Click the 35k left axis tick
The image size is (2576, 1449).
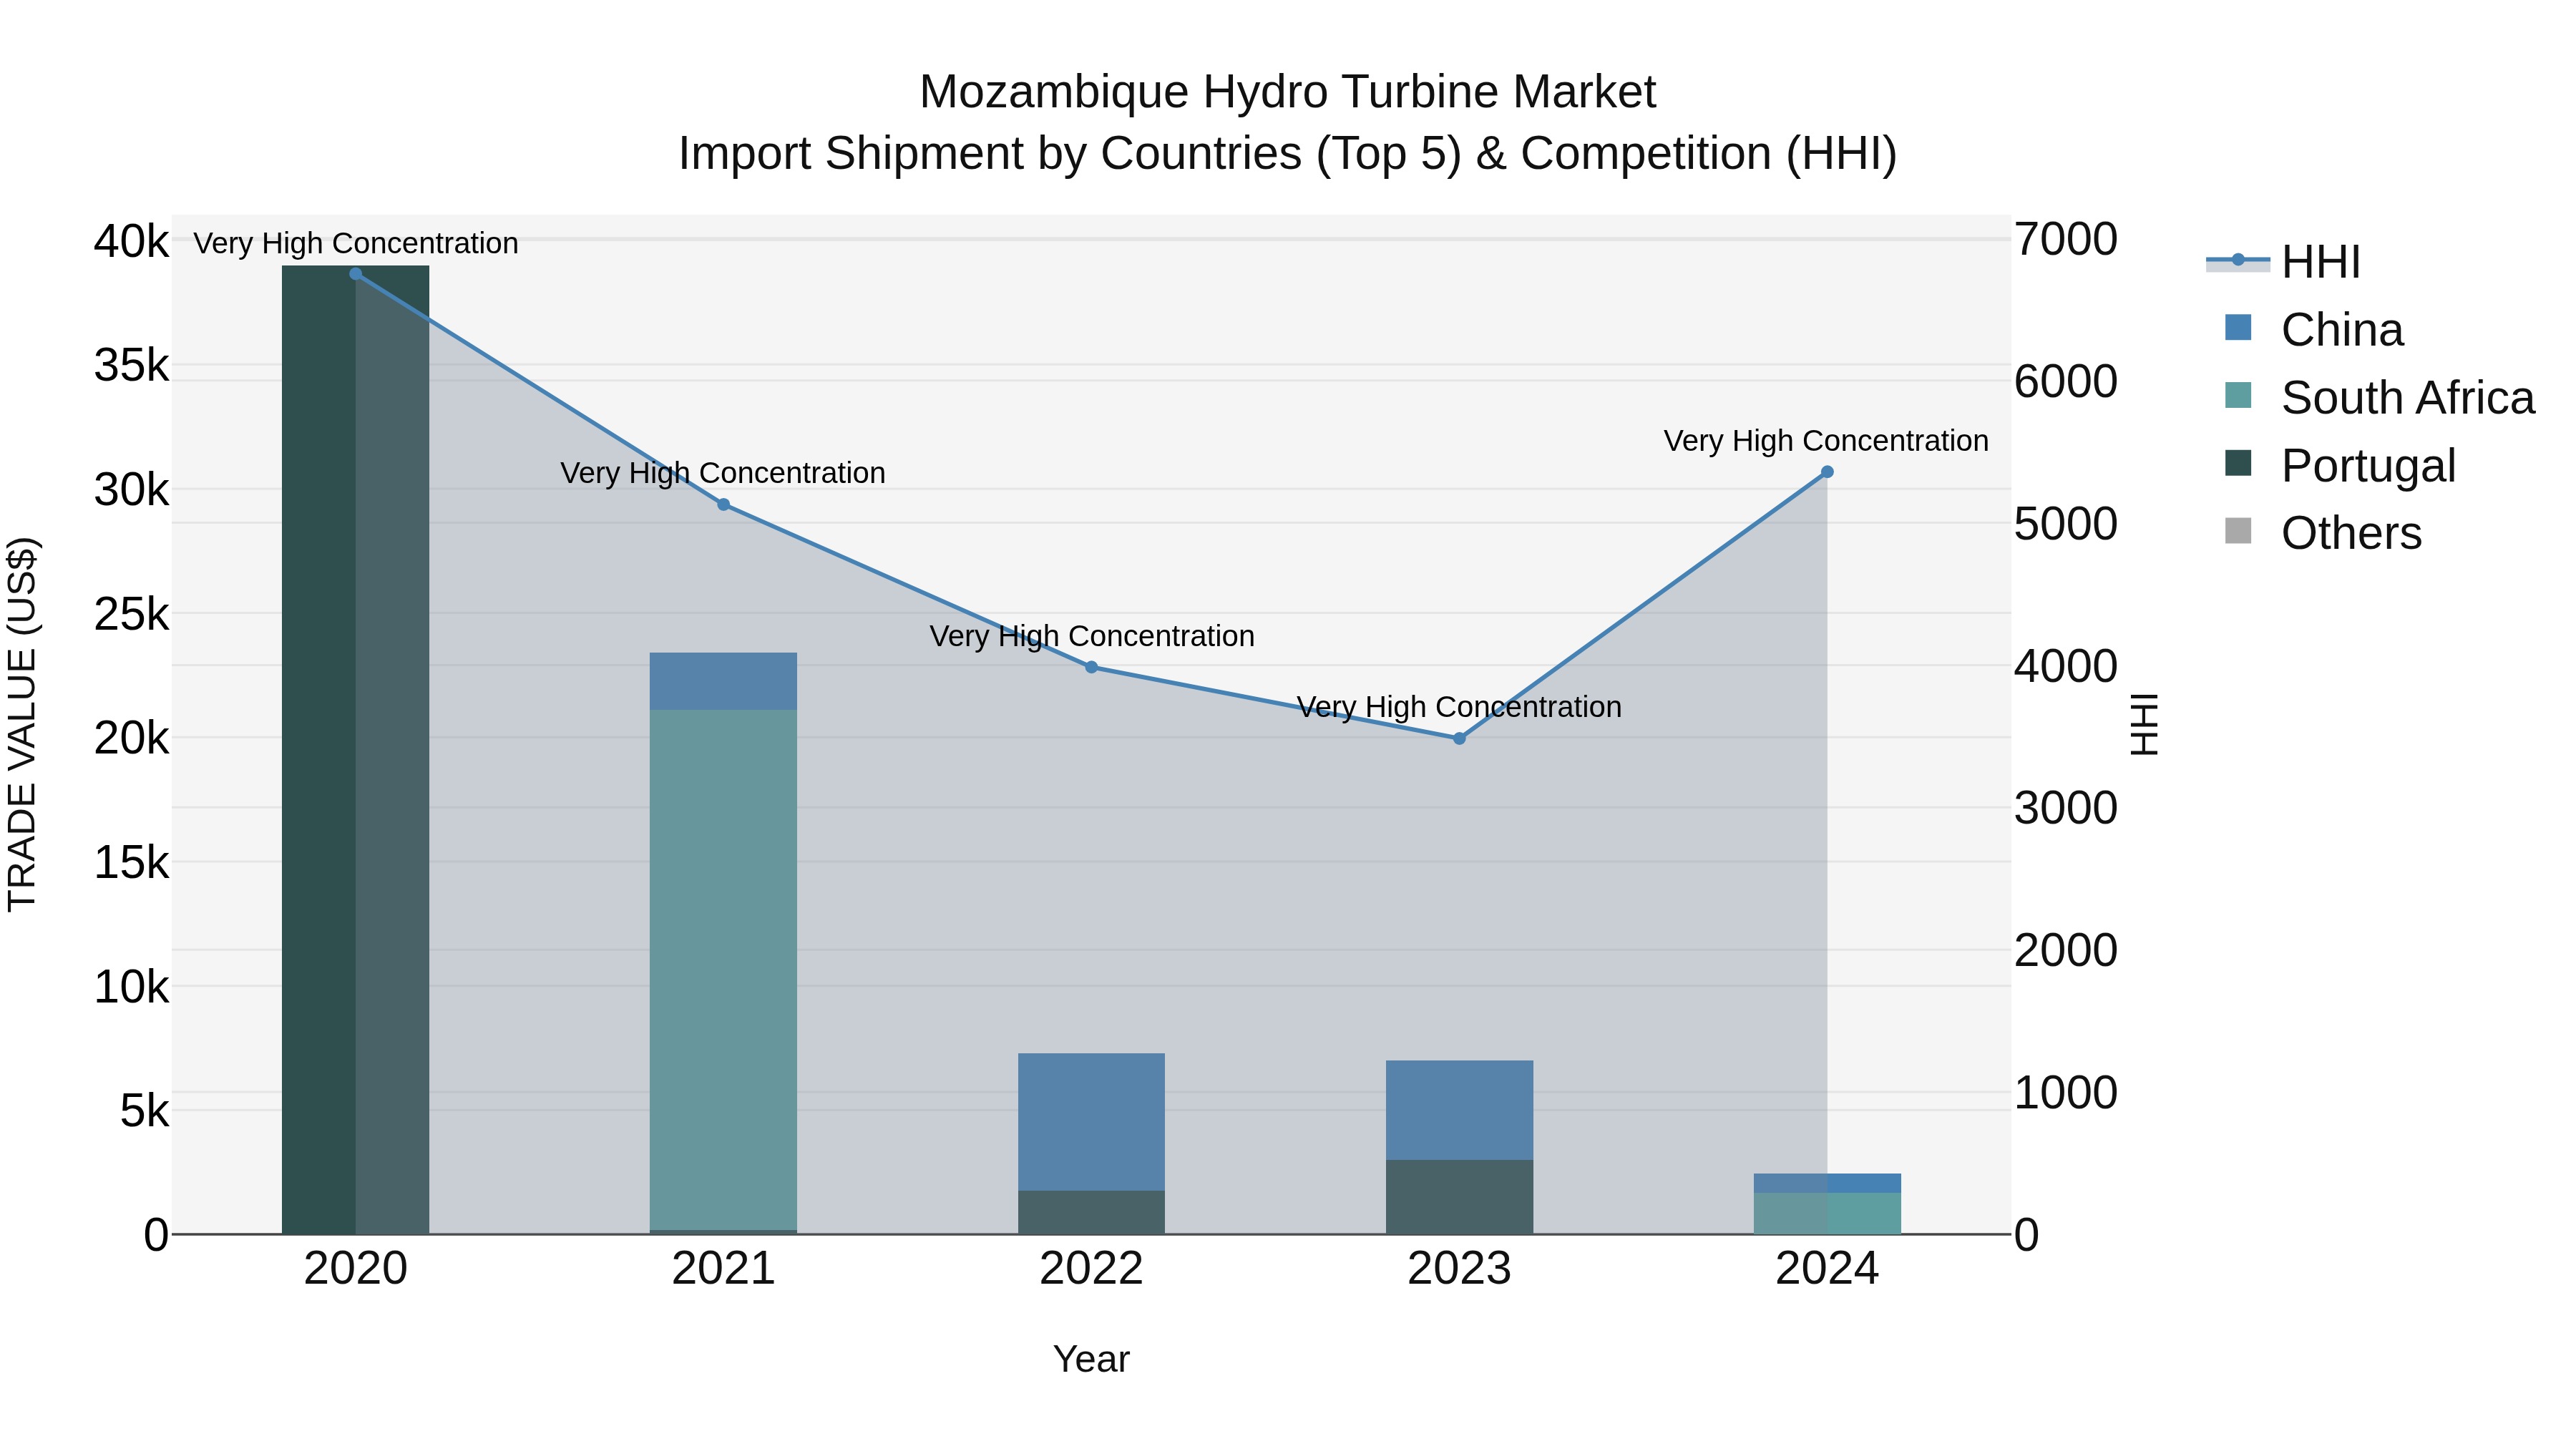click(x=132, y=366)
